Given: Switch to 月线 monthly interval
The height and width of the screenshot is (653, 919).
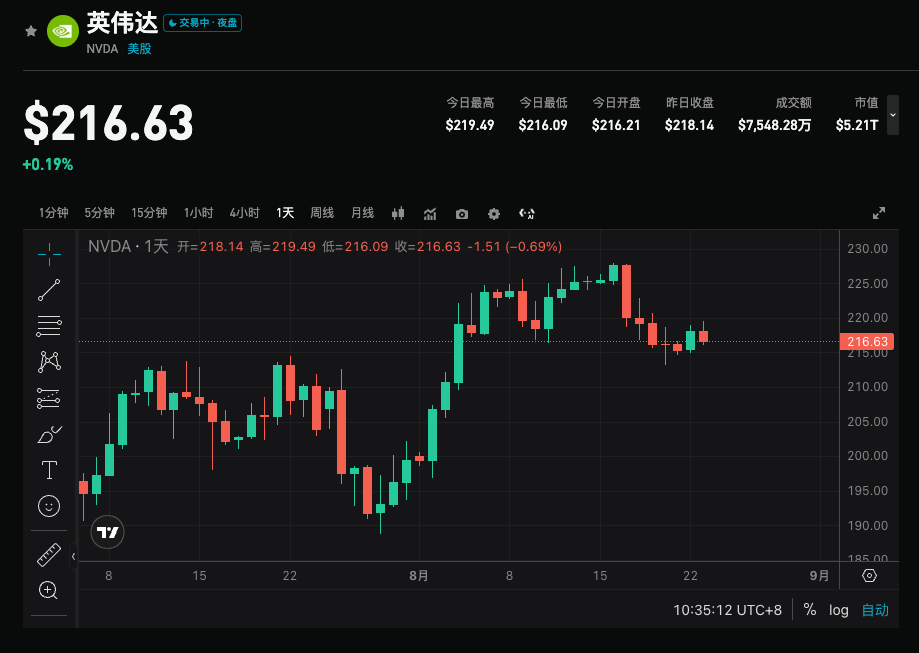Looking at the screenshot, I should tap(362, 213).
